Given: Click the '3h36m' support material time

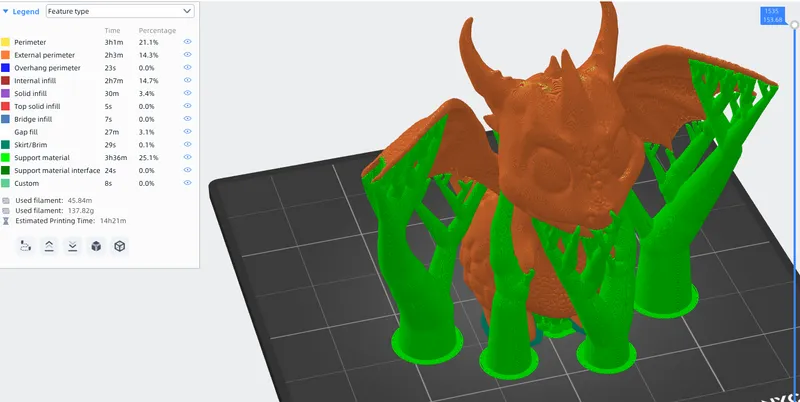Looking at the screenshot, I should (x=116, y=158).
